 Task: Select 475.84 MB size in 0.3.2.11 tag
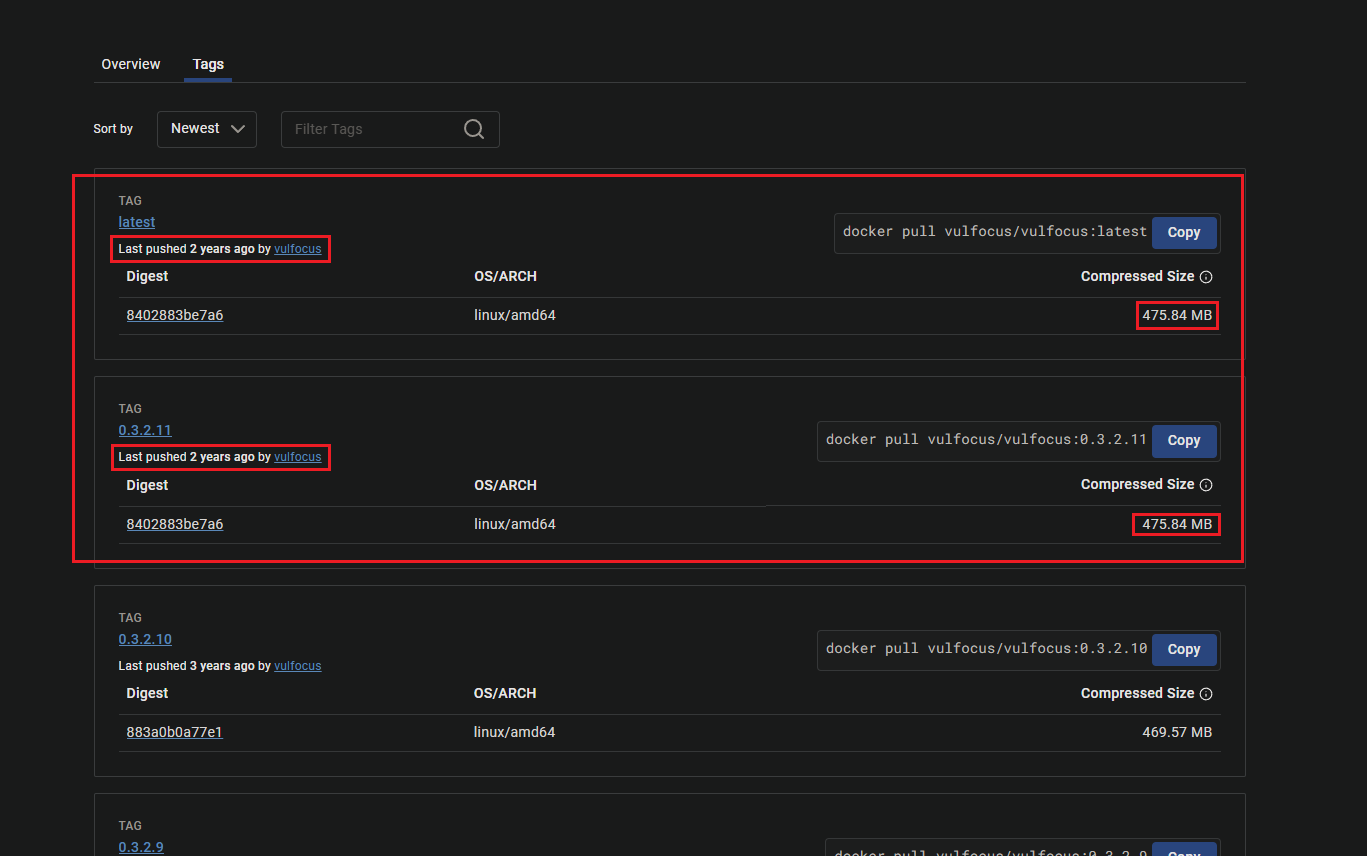tap(1177, 524)
